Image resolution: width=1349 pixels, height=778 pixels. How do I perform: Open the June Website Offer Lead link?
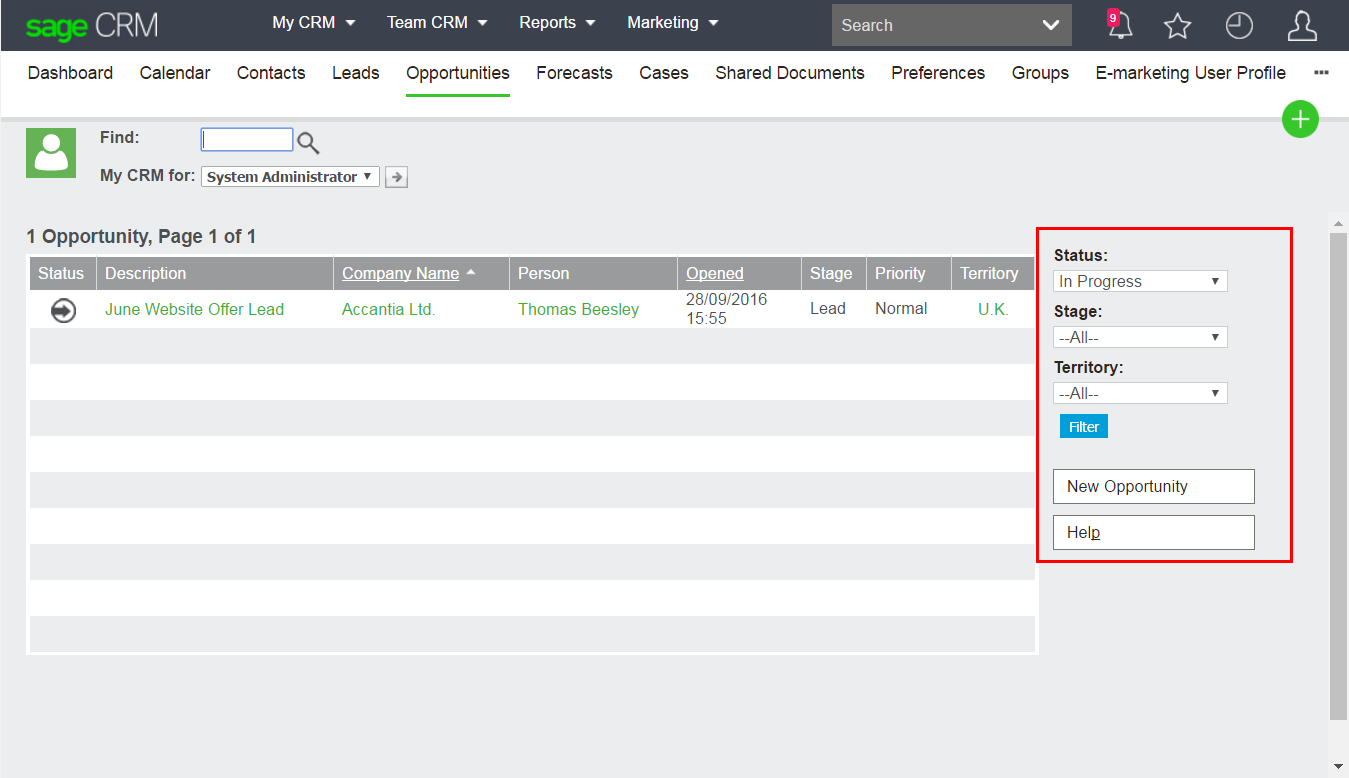coord(194,310)
